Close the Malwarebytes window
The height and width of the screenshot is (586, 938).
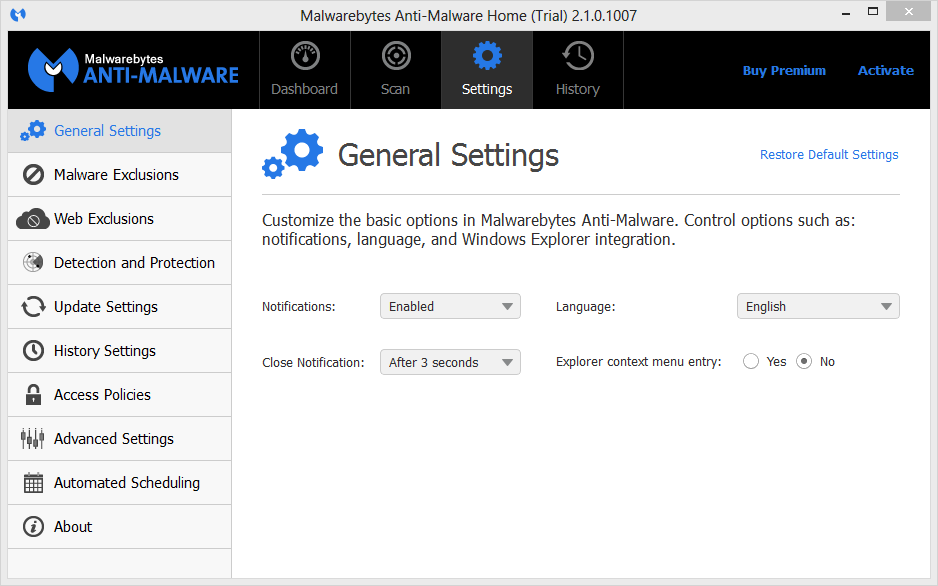(x=909, y=12)
